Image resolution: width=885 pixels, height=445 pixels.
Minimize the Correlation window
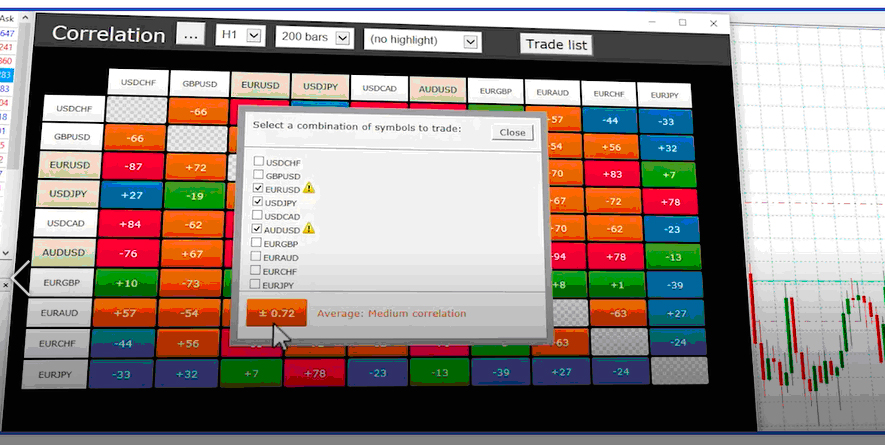tap(652, 22)
